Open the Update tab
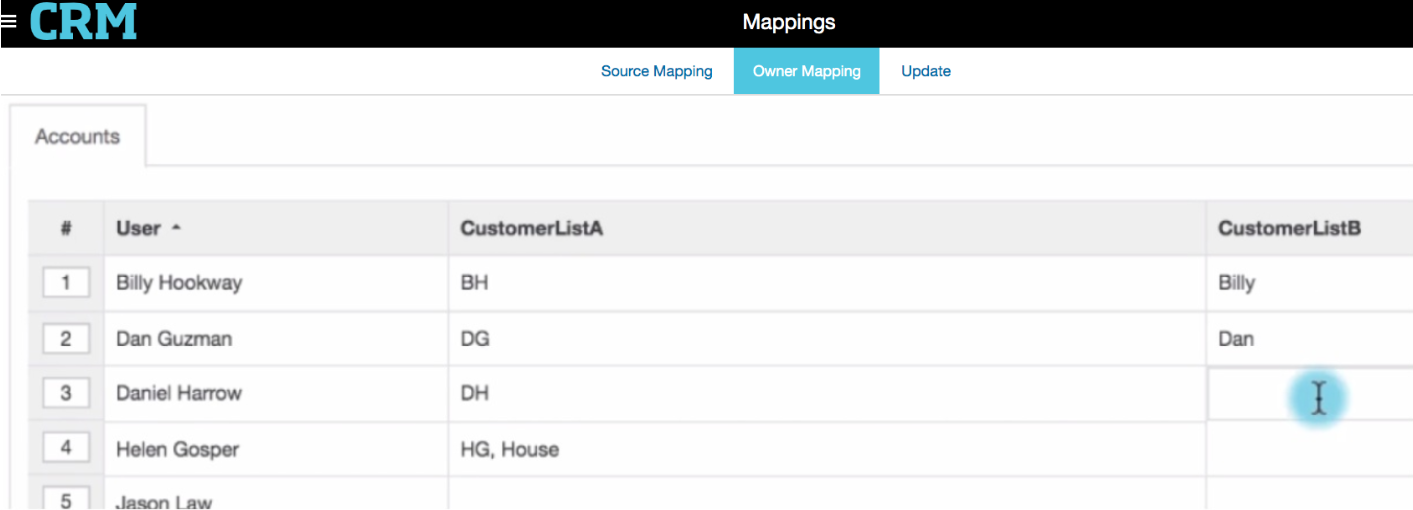Screen dimensions: 1413x510 coord(925,71)
